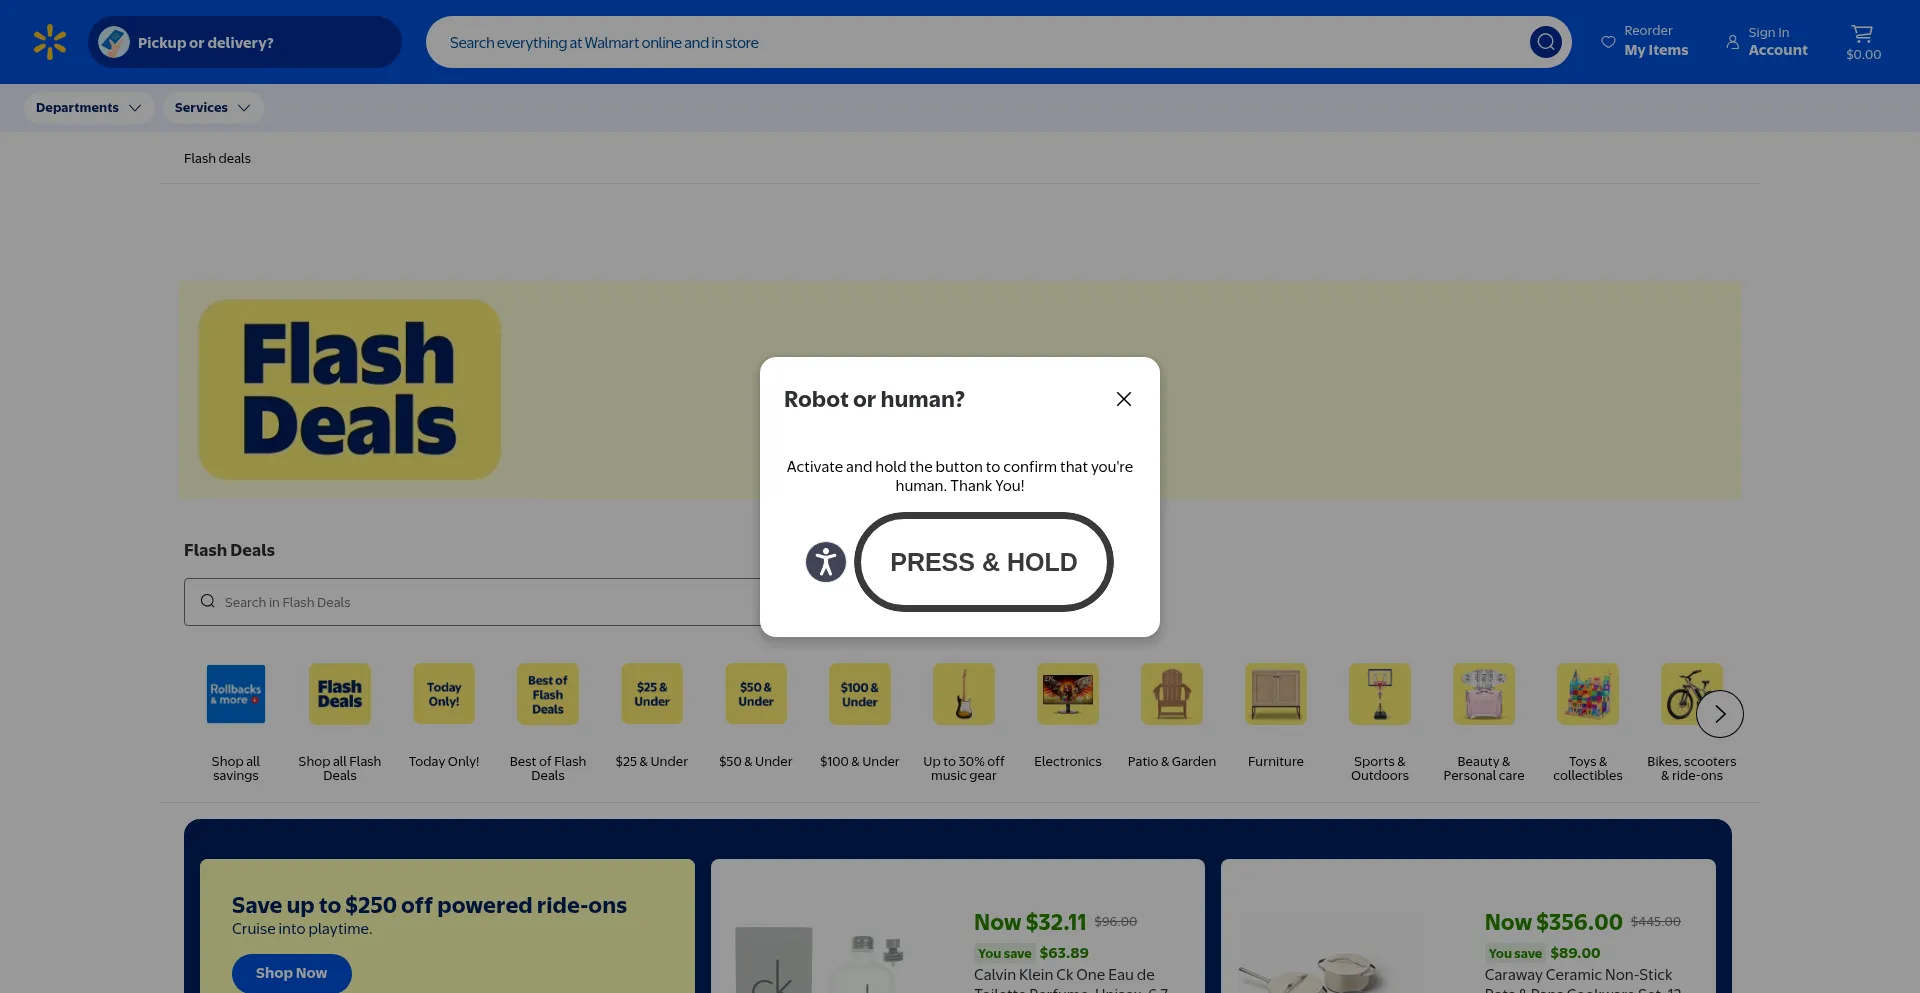Click next arrow in category carousel
Screen dimensions: 1920x993
(1720, 714)
